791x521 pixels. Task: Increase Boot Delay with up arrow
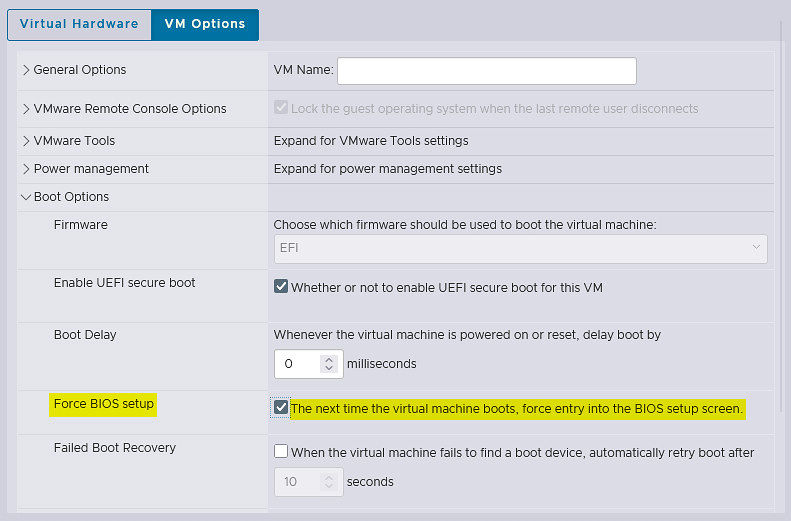click(x=329, y=359)
